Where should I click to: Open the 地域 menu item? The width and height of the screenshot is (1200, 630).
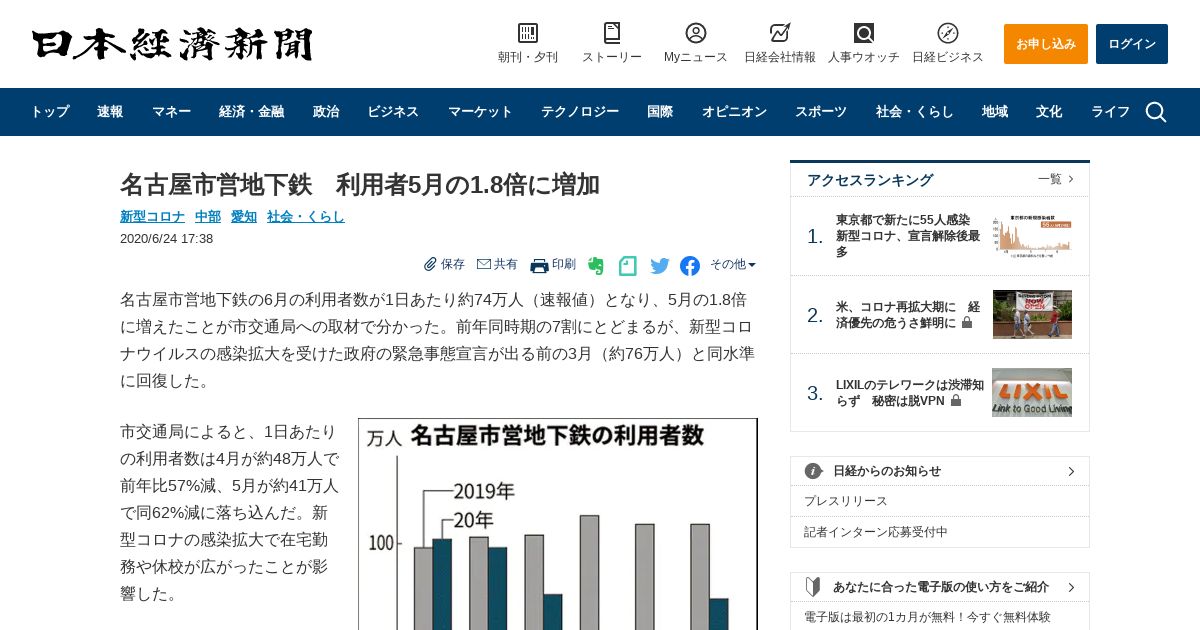(995, 112)
